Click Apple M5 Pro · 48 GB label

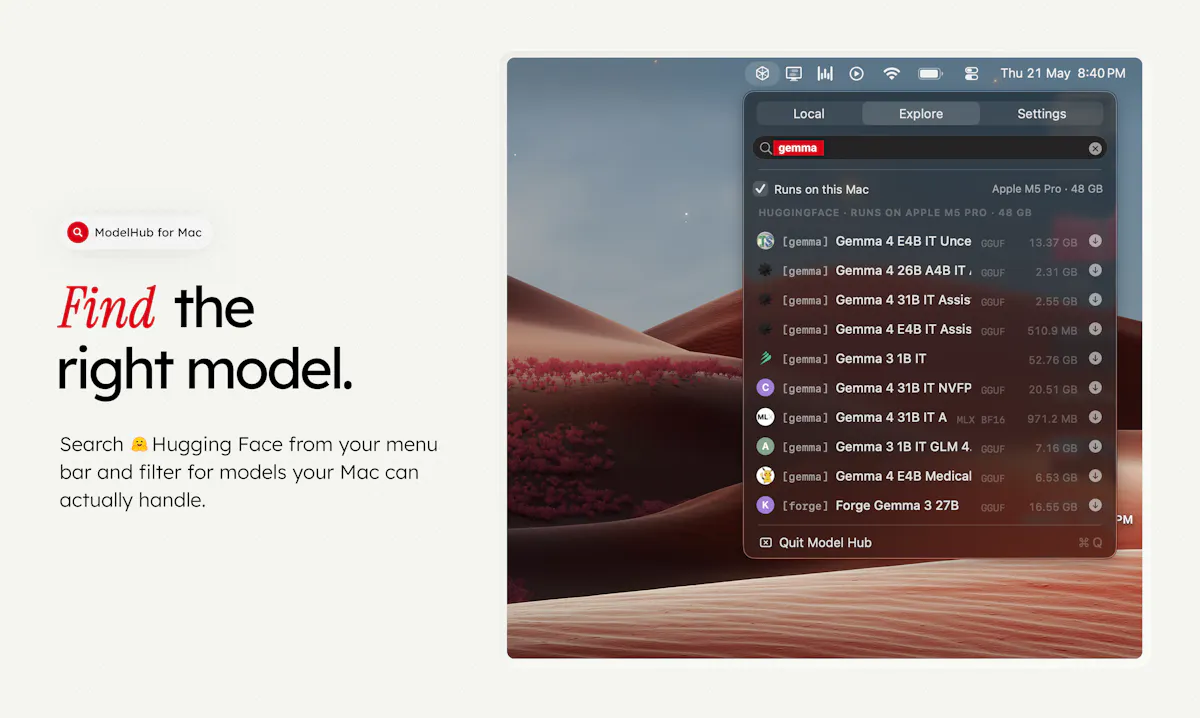[1047, 189]
